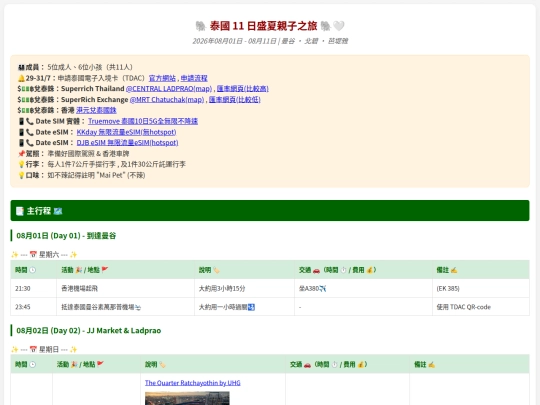Image resolution: width=540 pixels, height=405 pixels.
Task: Click the 21:30 time cell
Action: point(33,288)
